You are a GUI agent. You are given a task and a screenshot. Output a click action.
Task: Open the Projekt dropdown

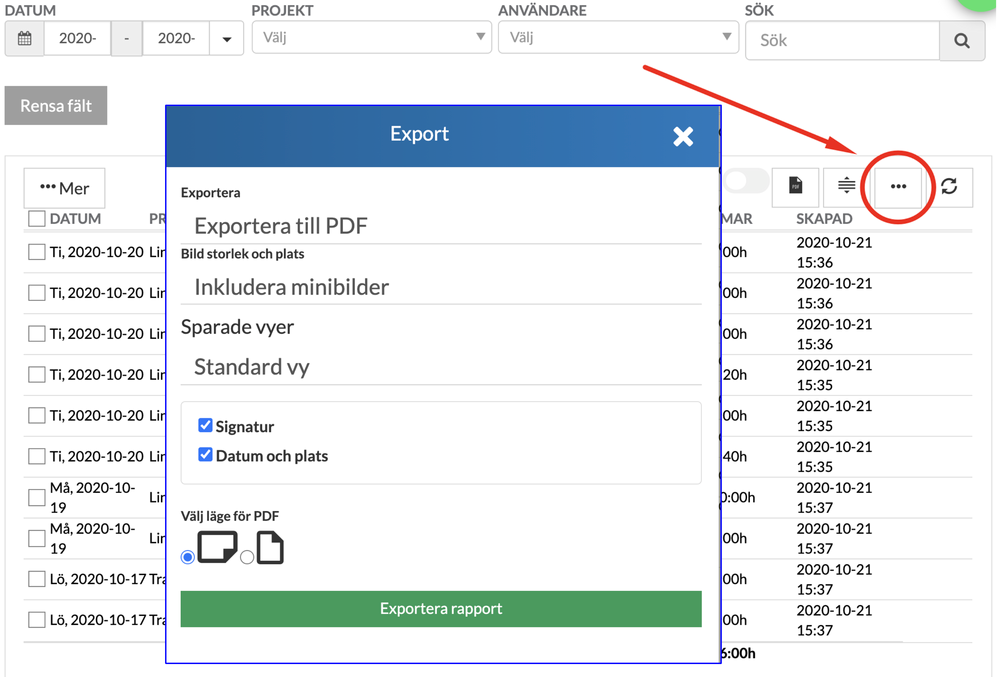(x=371, y=38)
